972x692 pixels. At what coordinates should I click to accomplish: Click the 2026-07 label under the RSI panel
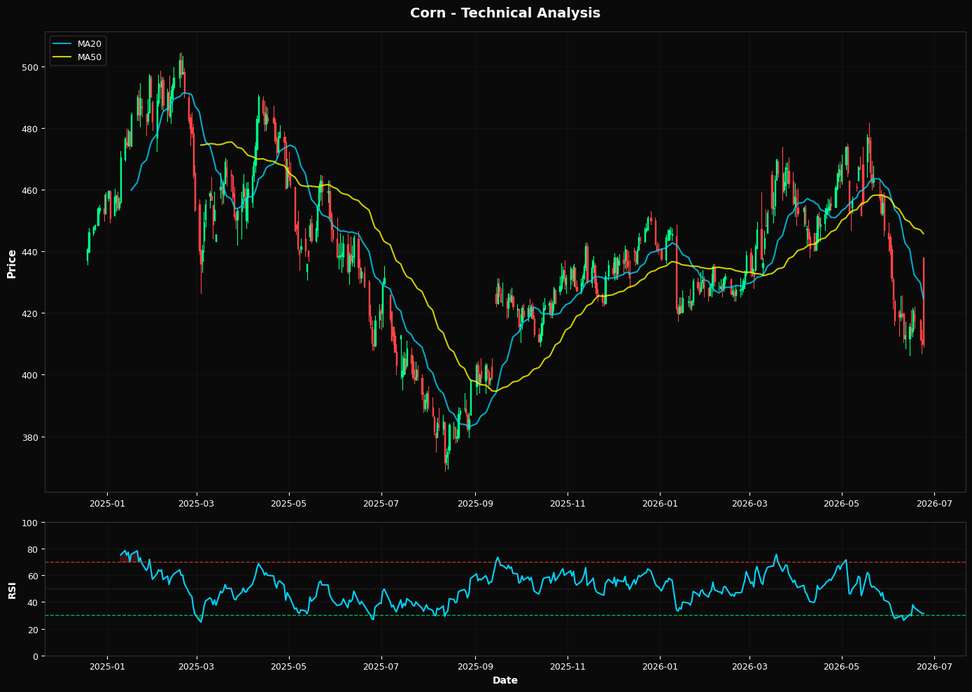click(934, 668)
